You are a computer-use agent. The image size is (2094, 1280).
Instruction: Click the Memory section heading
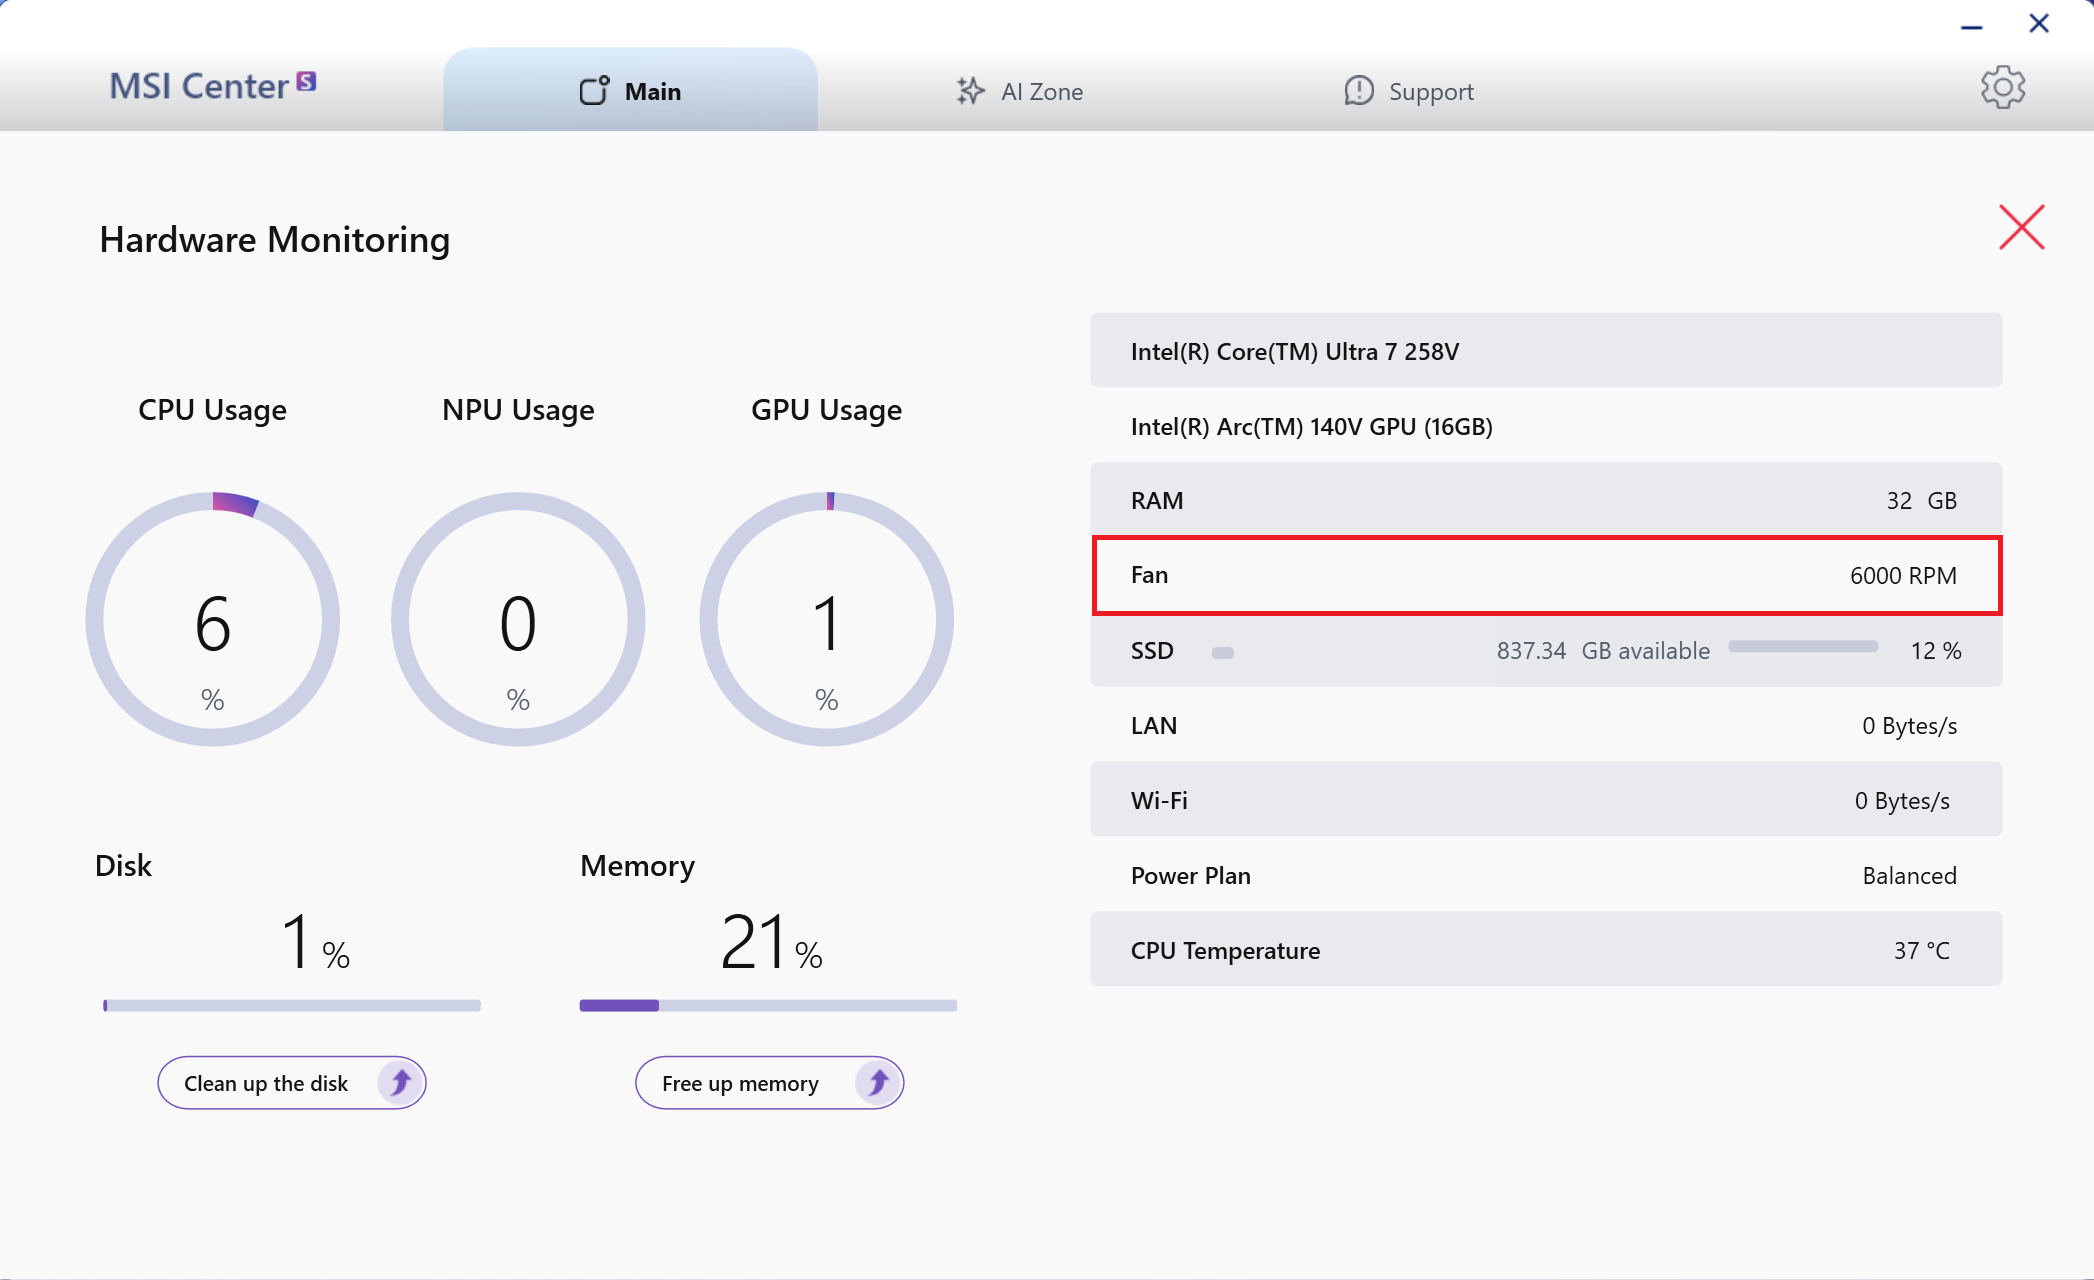click(x=638, y=866)
